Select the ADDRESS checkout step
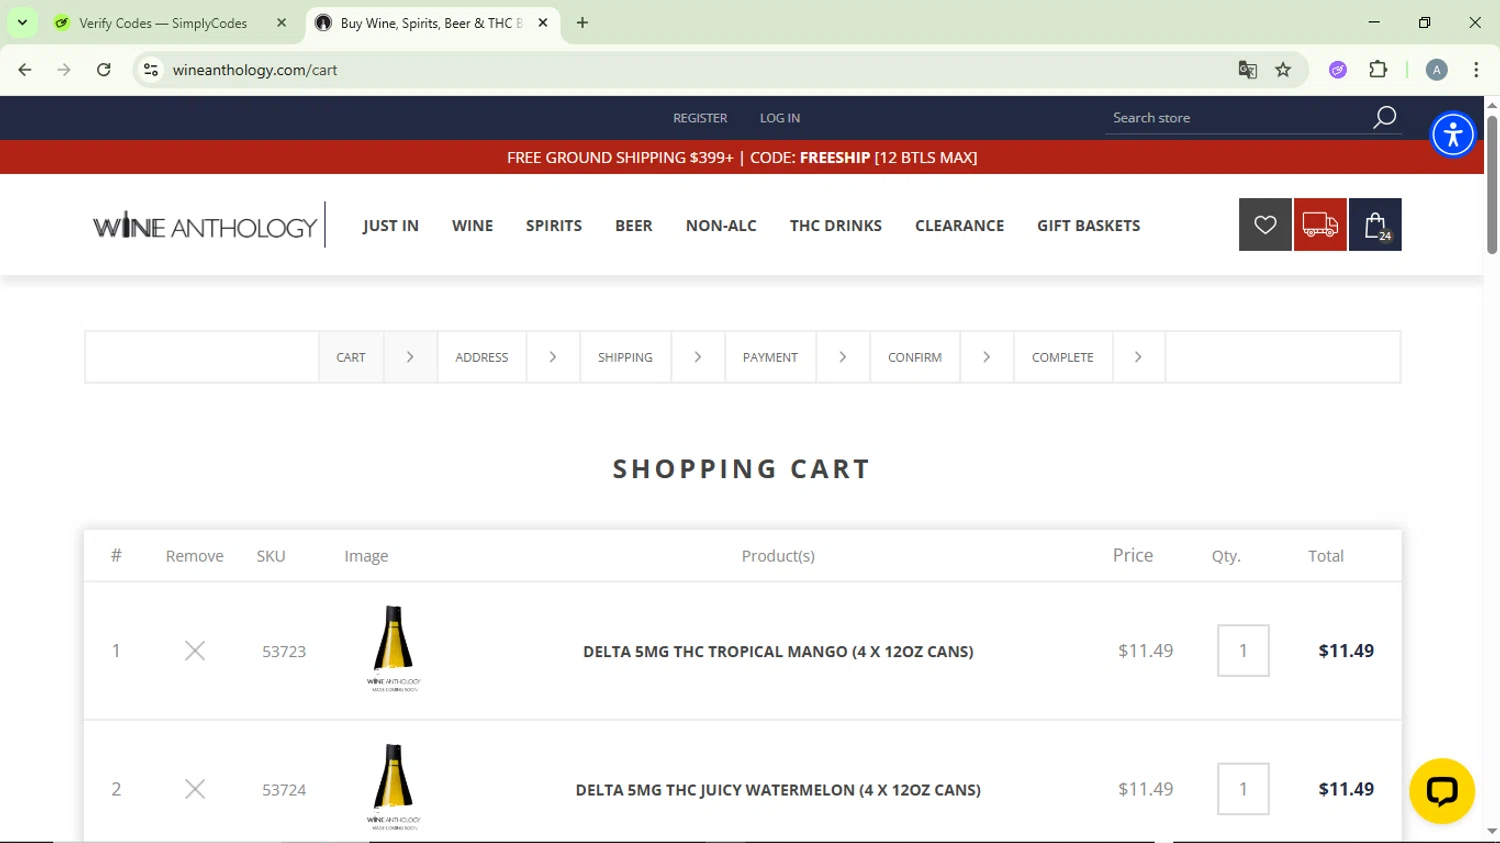This screenshot has width=1500, height=843. pos(482,357)
